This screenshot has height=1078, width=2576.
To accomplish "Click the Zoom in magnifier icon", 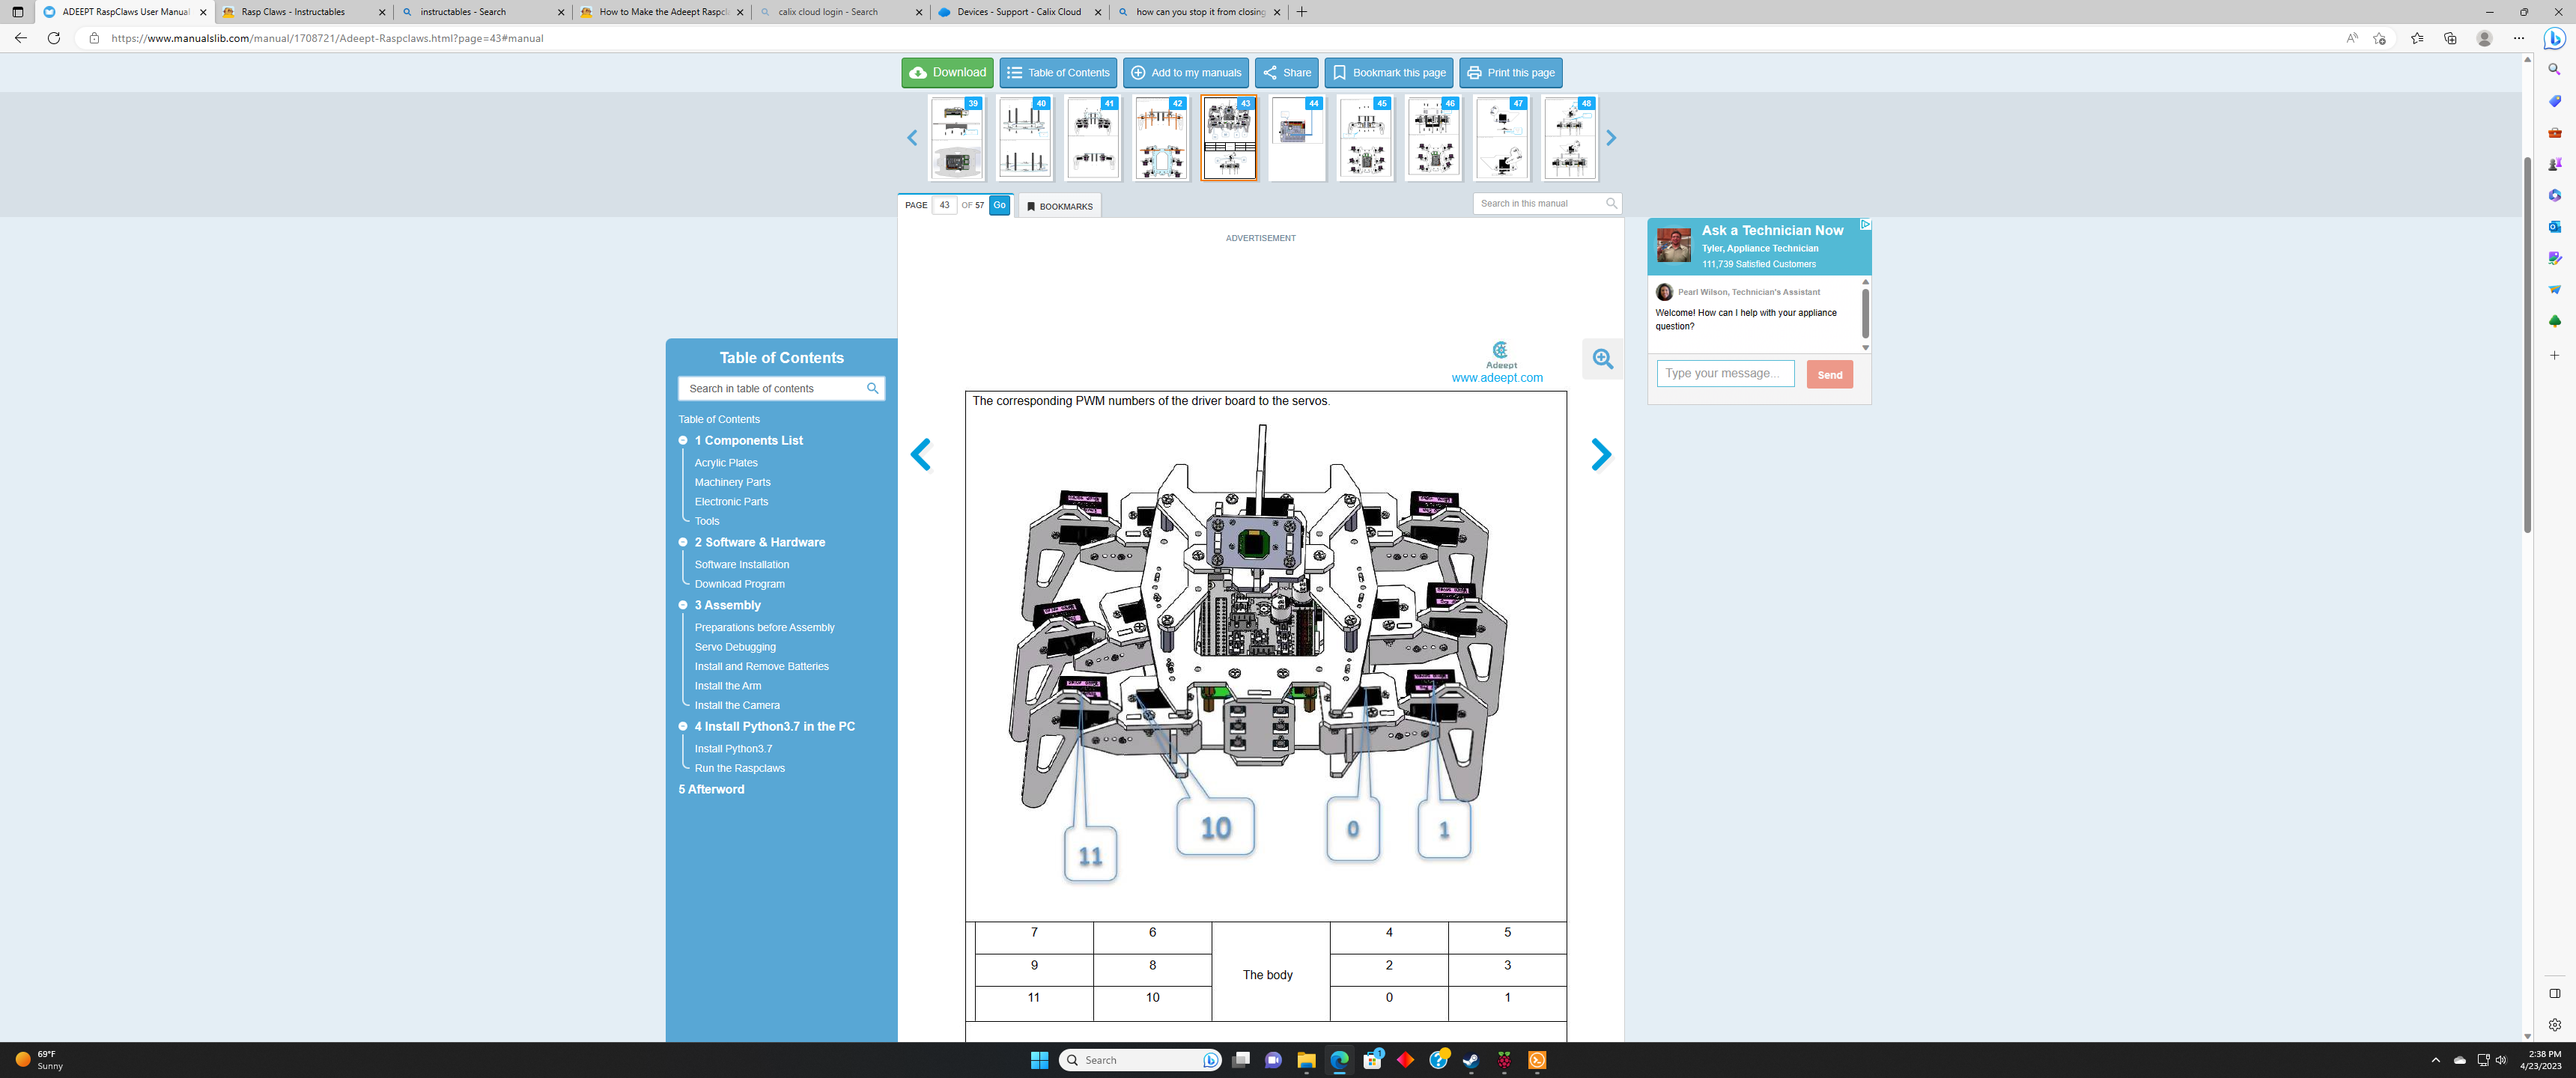I will tap(1603, 359).
